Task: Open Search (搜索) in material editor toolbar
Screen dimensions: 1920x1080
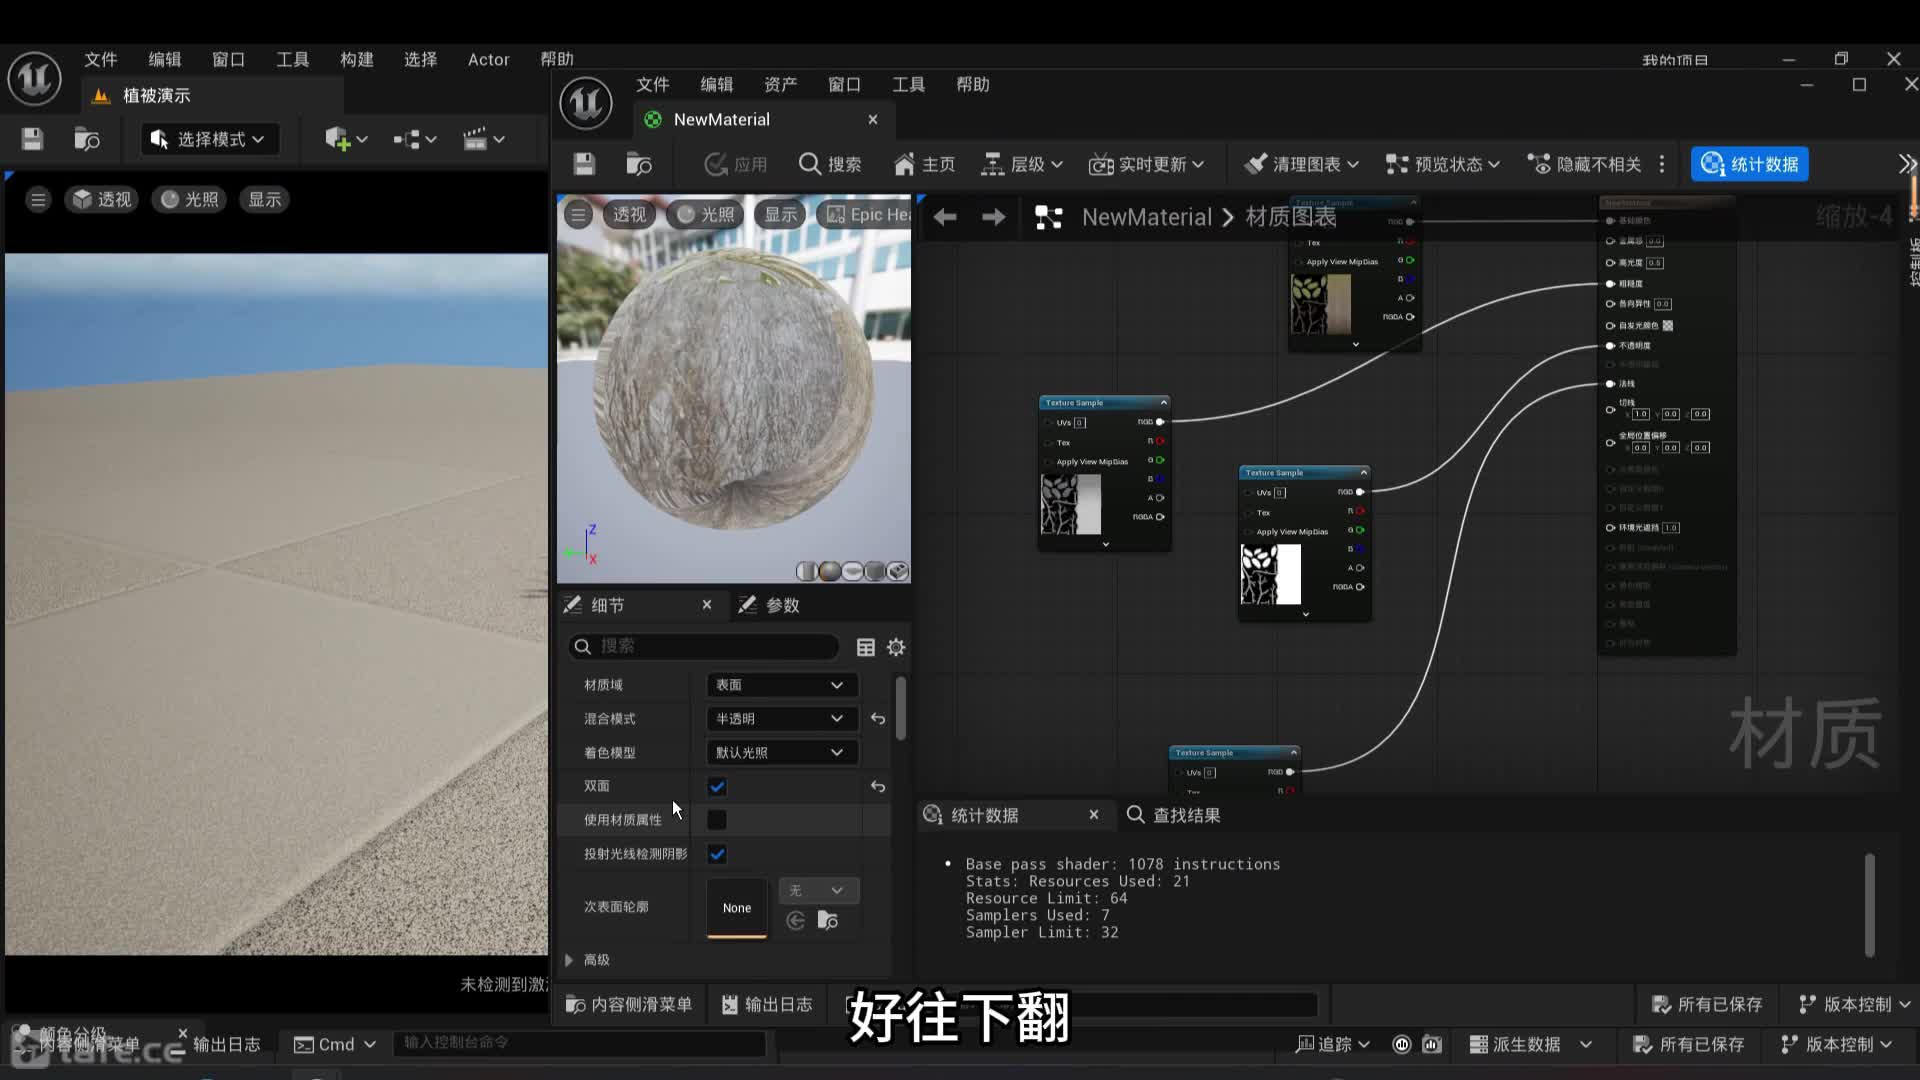Action: (830, 164)
